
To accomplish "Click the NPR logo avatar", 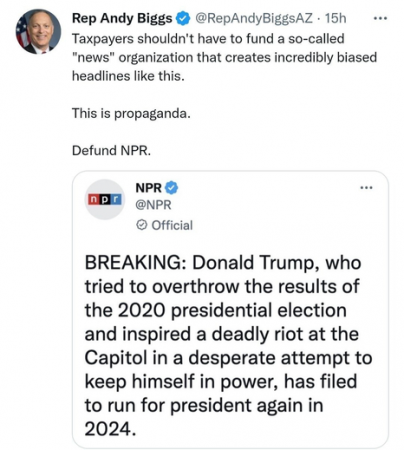I will (105, 199).
